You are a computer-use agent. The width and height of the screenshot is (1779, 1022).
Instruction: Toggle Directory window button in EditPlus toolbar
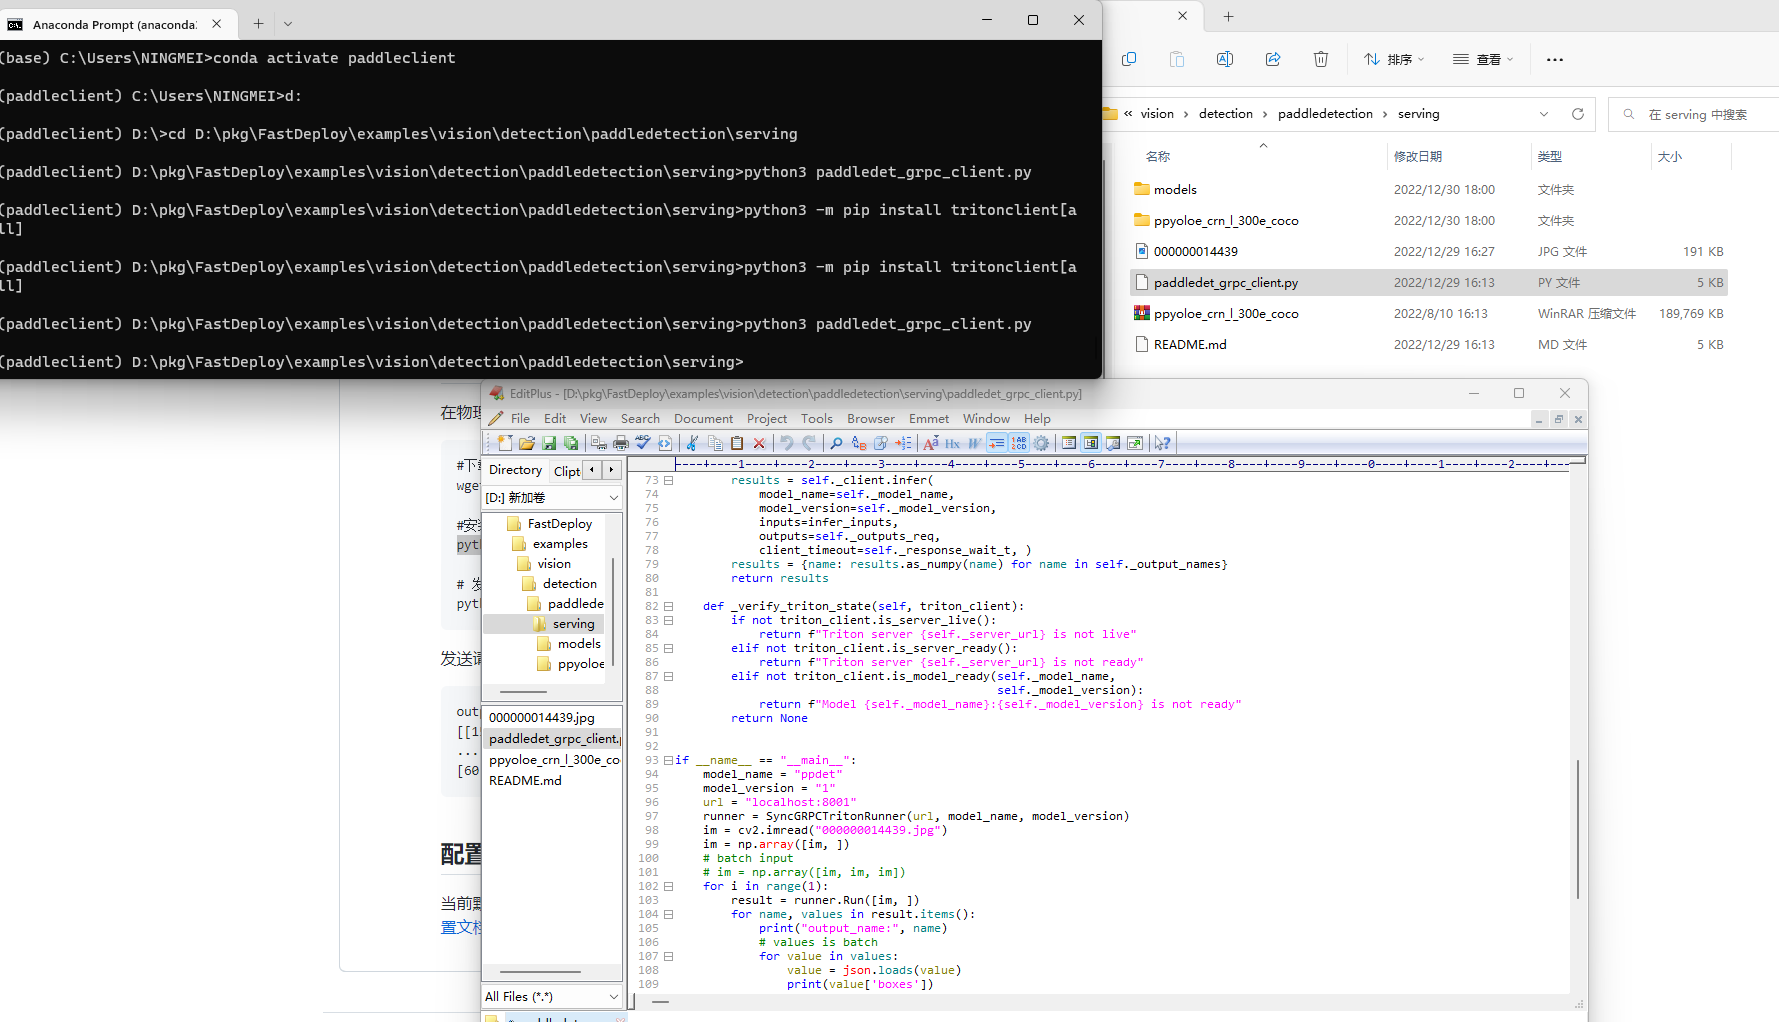(1090, 443)
